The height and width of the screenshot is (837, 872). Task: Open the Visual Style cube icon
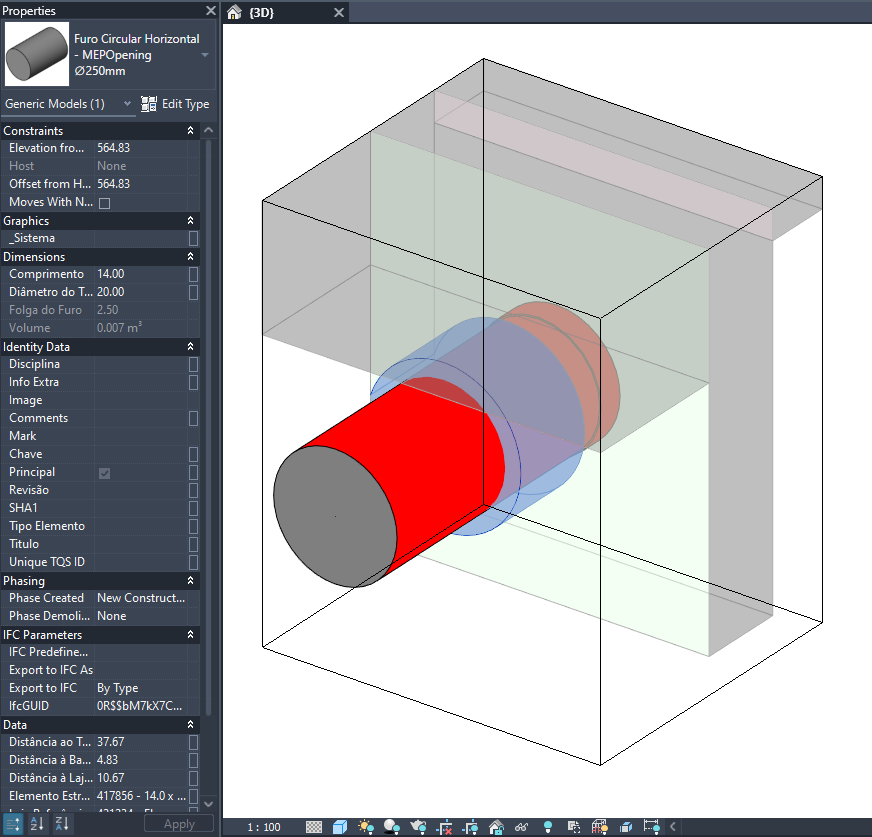(340, 827)
